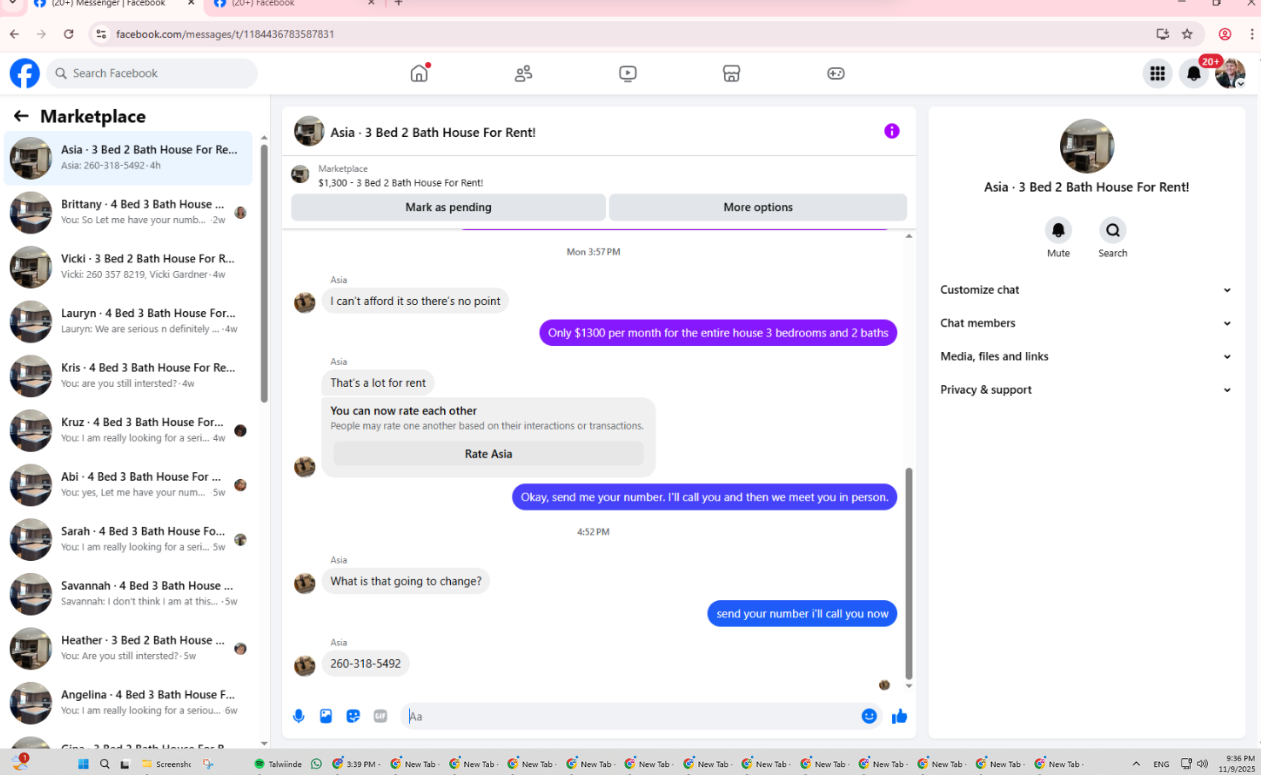Bookmark this page star icon
The width and height of the screenshot is (1261, 775).
pyautogui.click(x=1187, y=34)
